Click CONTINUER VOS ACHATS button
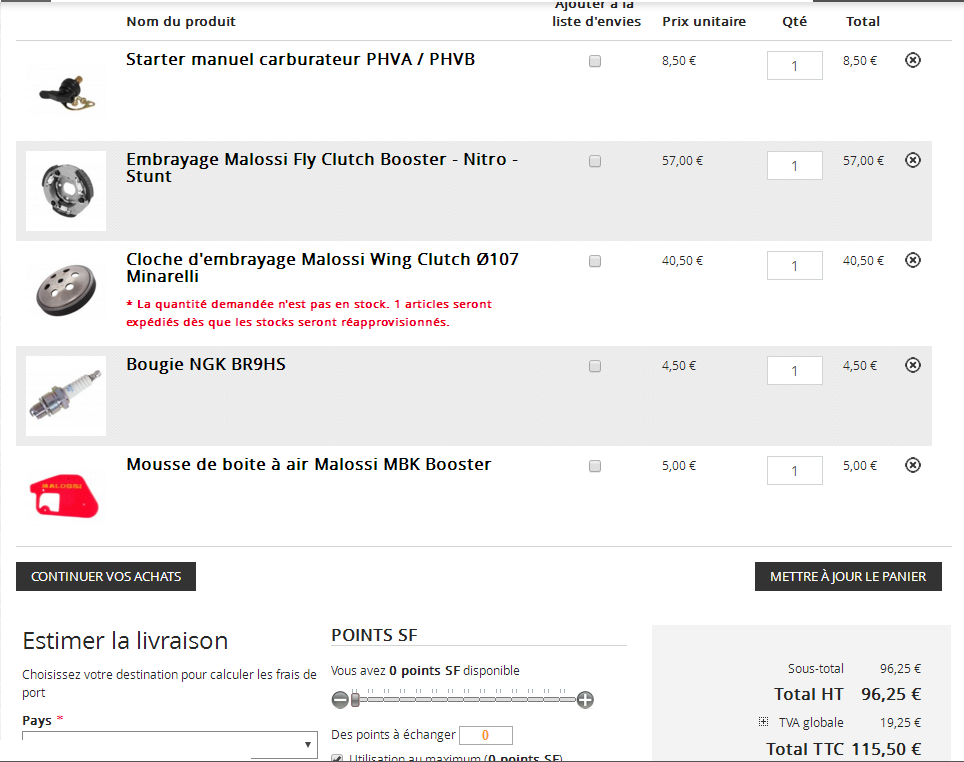The height and width of the screenshot is (762, 964). [106, 576]
